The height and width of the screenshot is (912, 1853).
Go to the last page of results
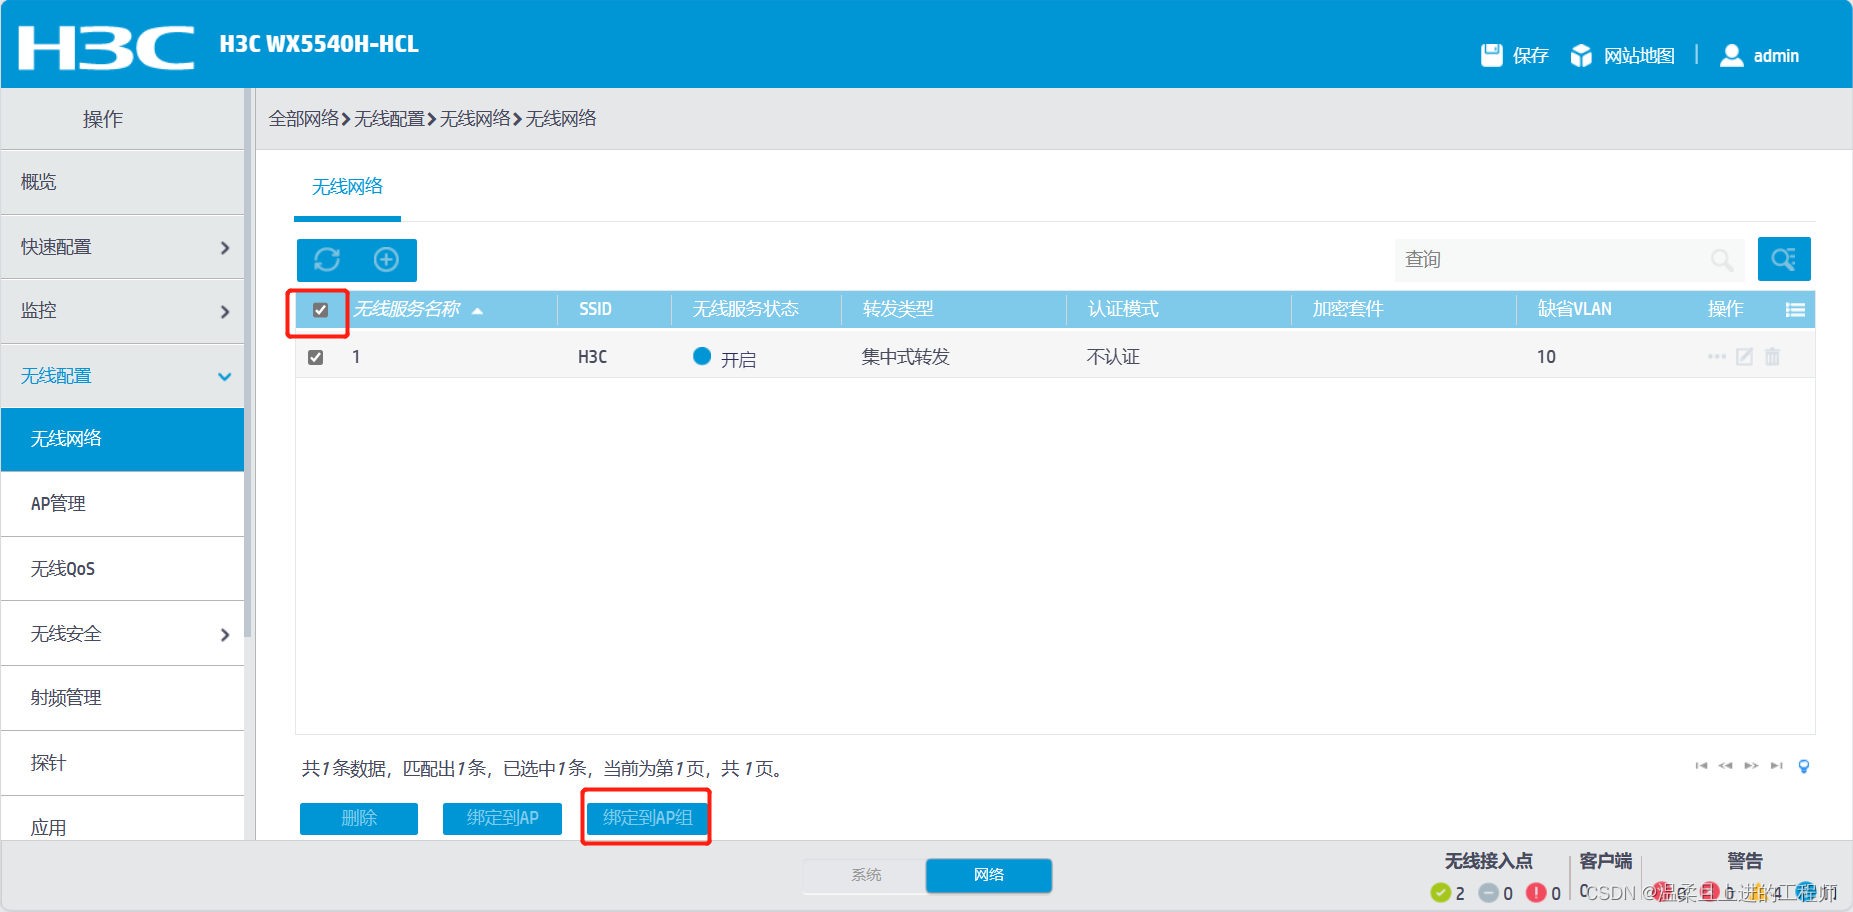[x=1776, y=766]
